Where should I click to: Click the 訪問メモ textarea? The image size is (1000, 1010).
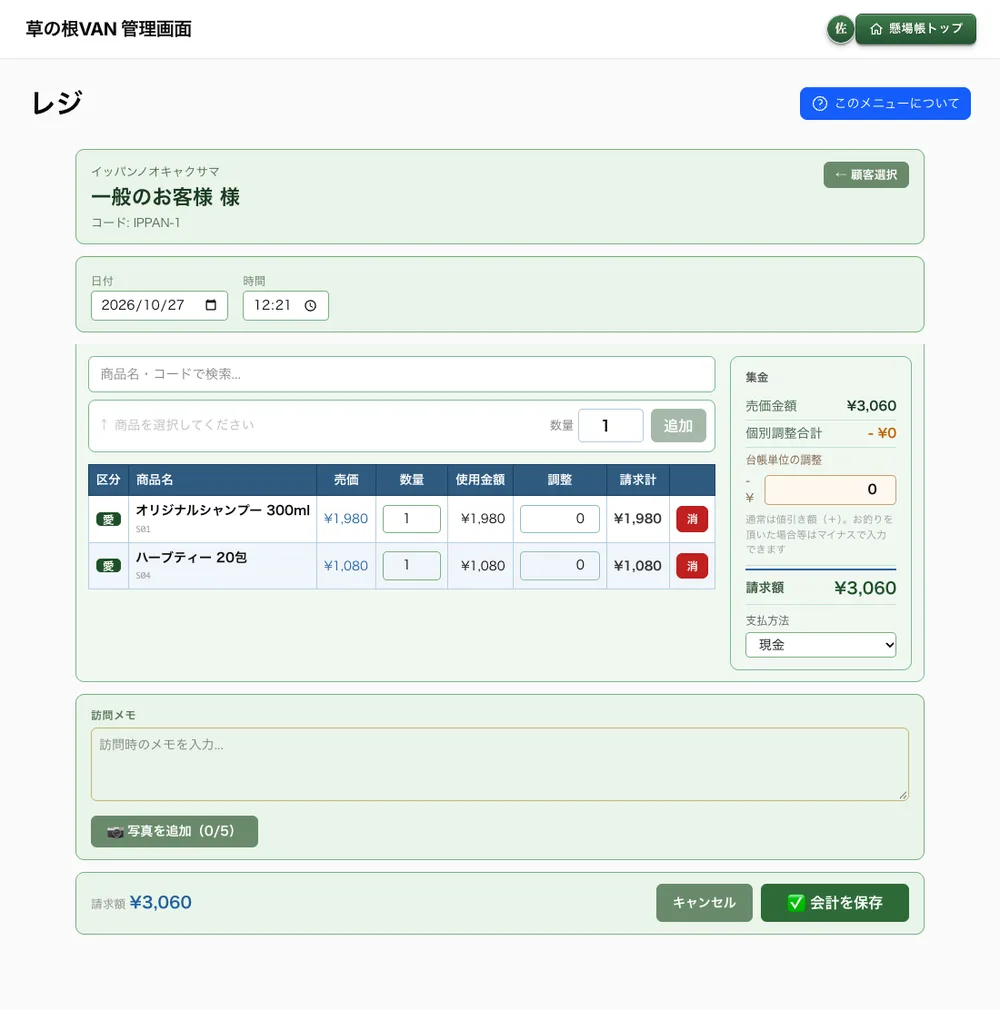pyautogui.click(x=500, y=765)
